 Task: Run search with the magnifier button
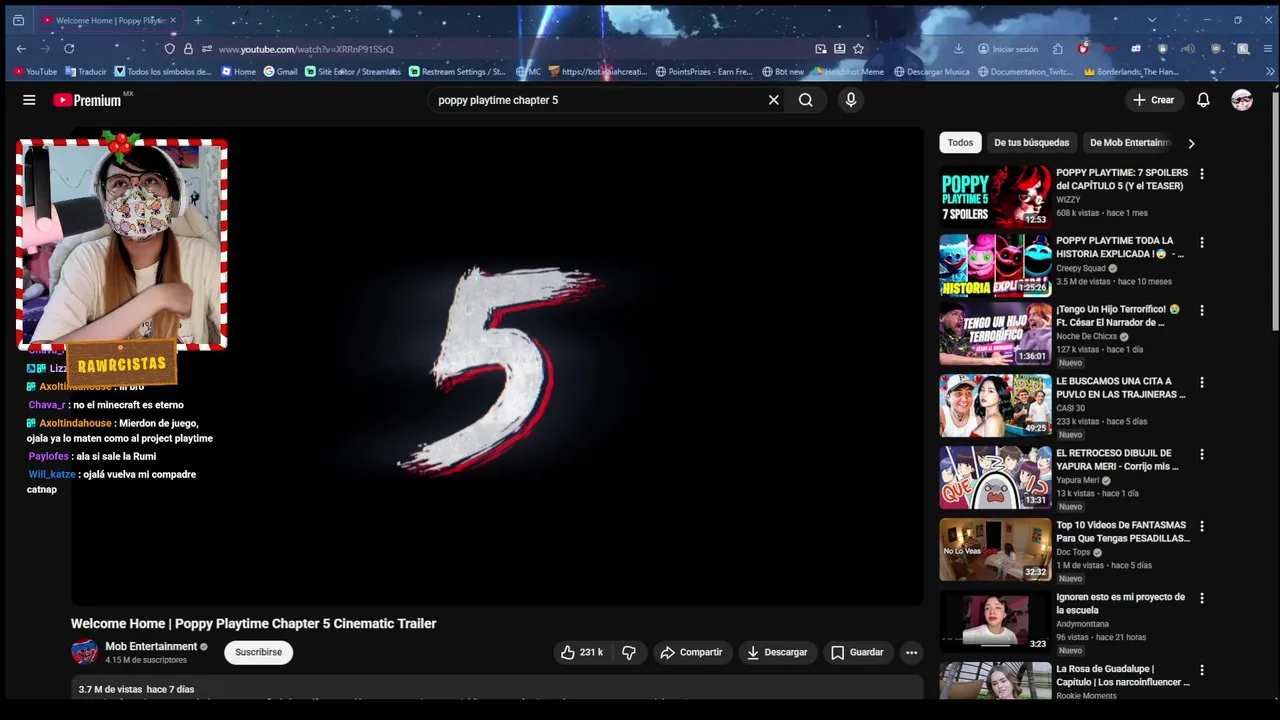pos(806,100)
